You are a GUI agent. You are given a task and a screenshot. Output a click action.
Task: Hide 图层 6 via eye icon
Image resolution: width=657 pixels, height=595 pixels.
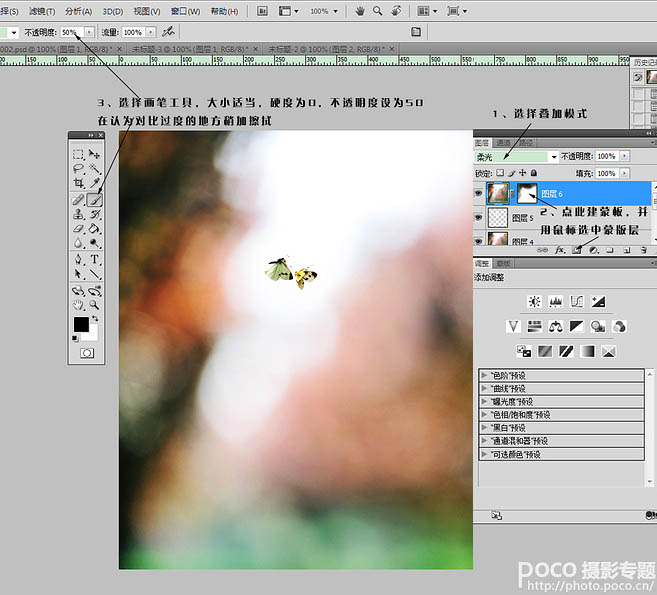click(478, 193)
